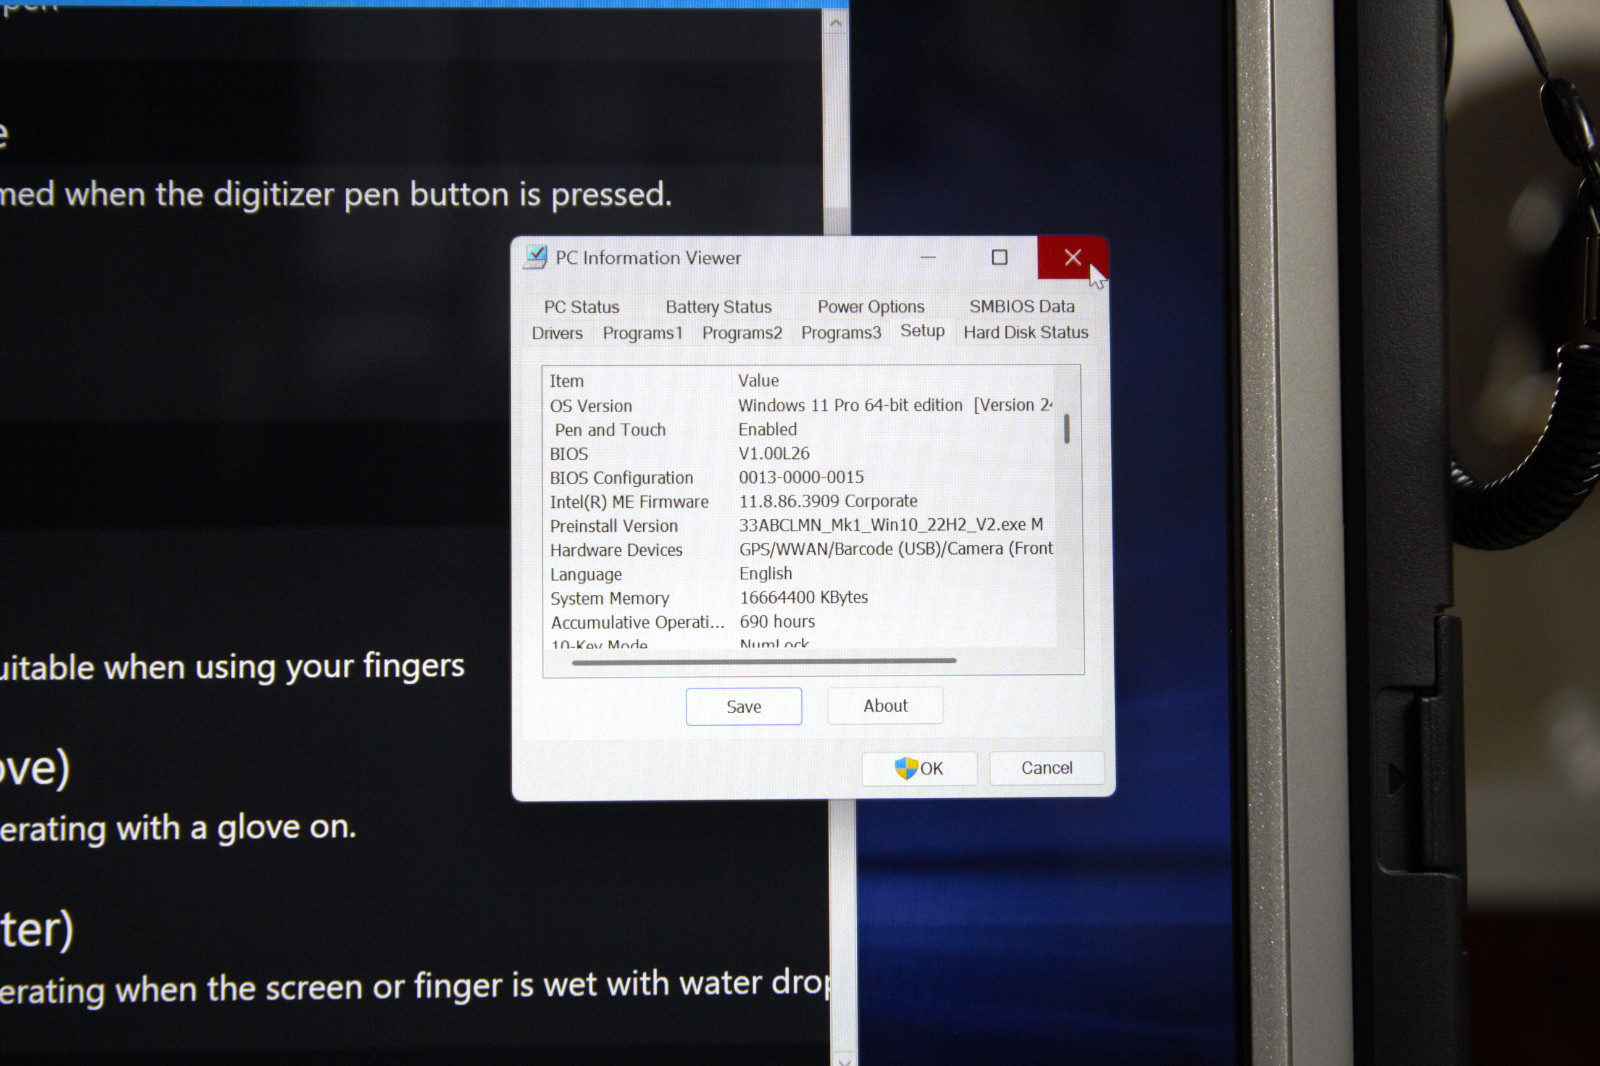The height and width of the screenshot is (1066, 1600).
Task: Click the vertical scrollbar thumb in list
Action: tap(1067, 428)
